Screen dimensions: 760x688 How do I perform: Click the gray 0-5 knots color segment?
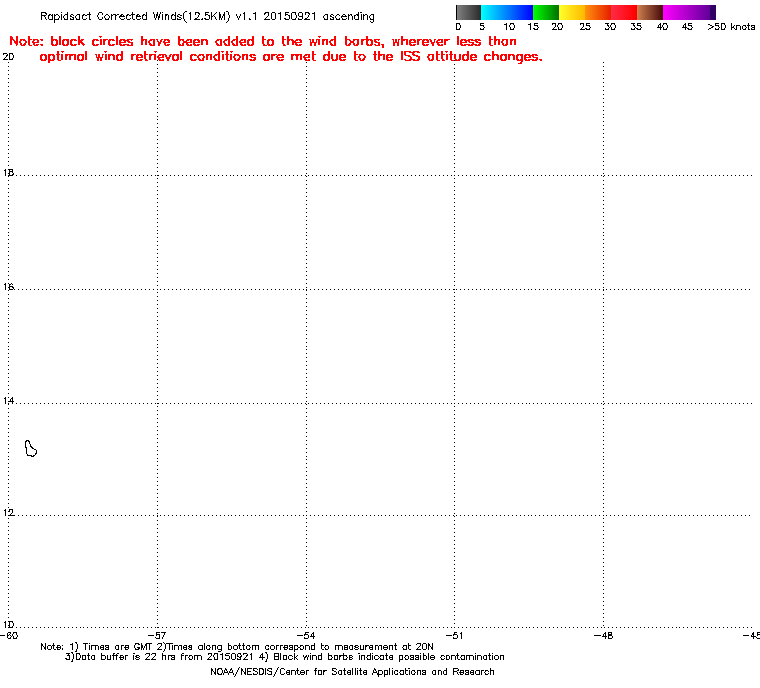click(x=468, y=12)
